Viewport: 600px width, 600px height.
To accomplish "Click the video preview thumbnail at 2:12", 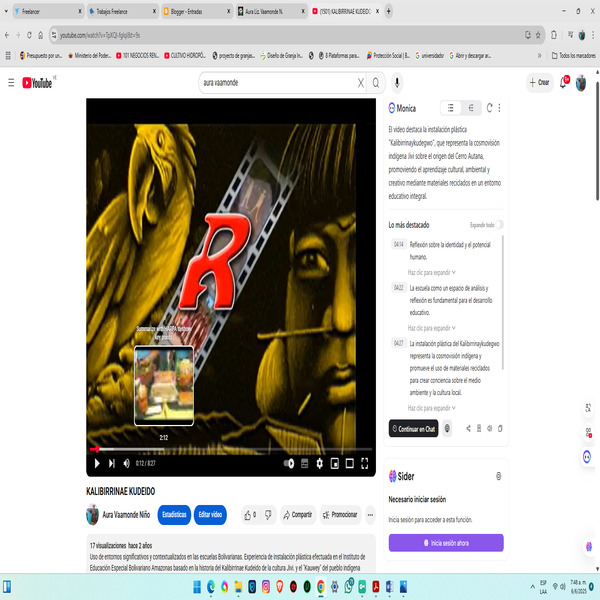I will (164, 385).
